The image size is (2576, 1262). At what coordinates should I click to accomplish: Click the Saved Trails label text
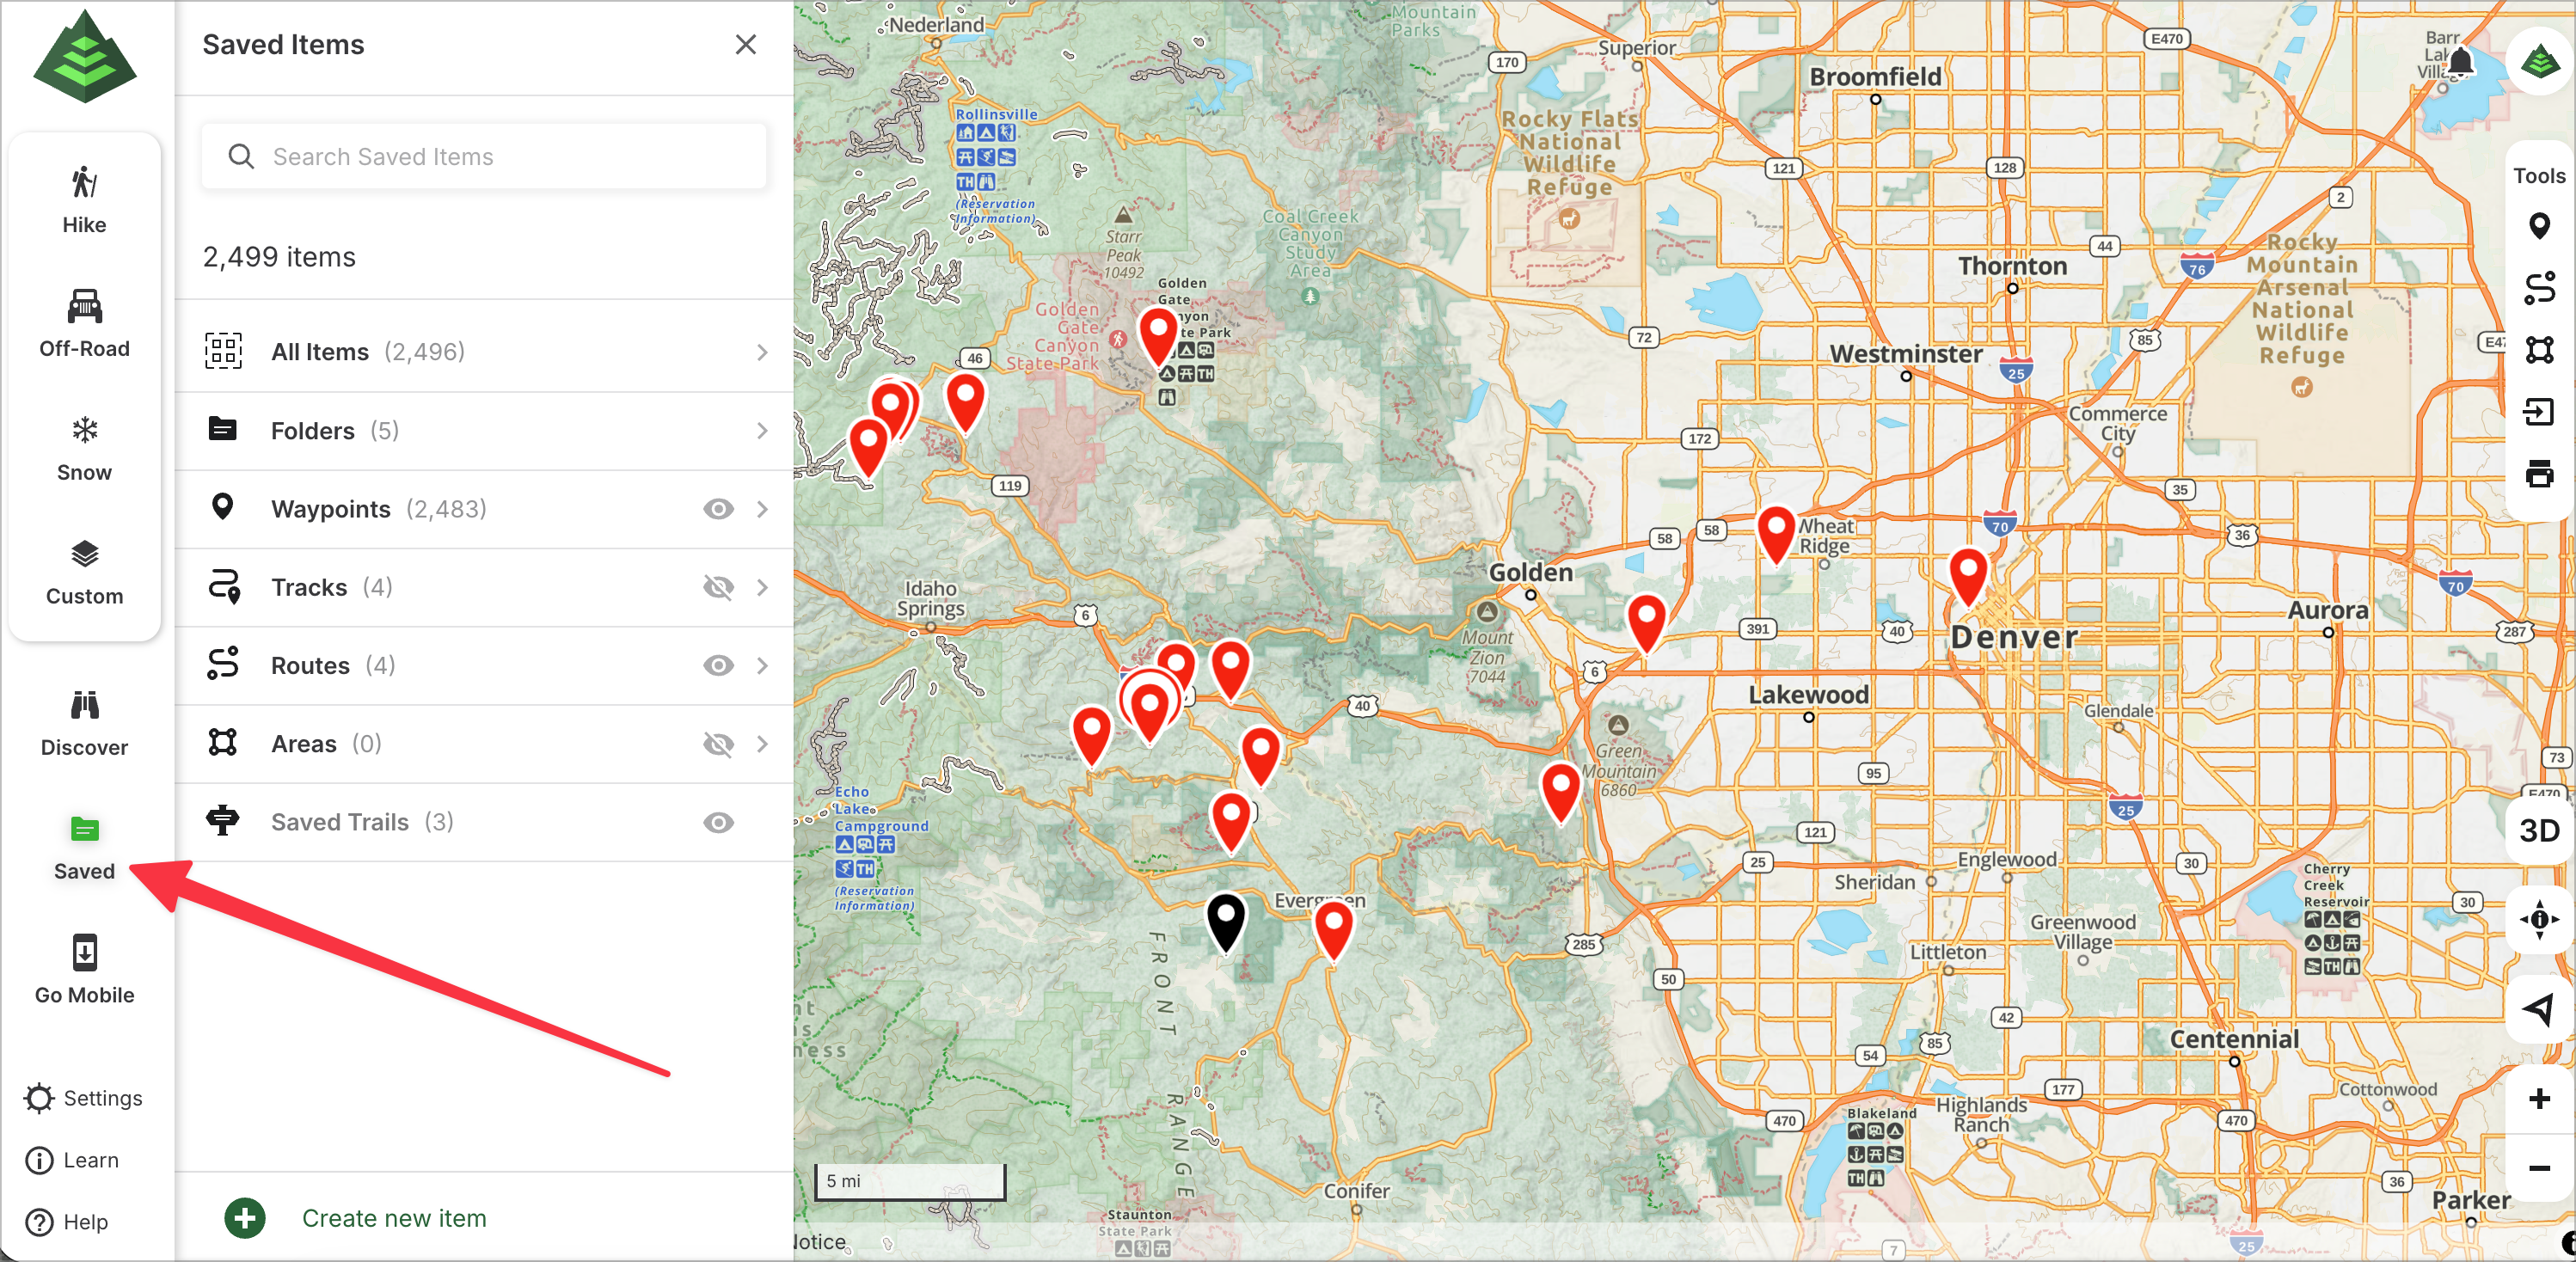click(340, 822)
